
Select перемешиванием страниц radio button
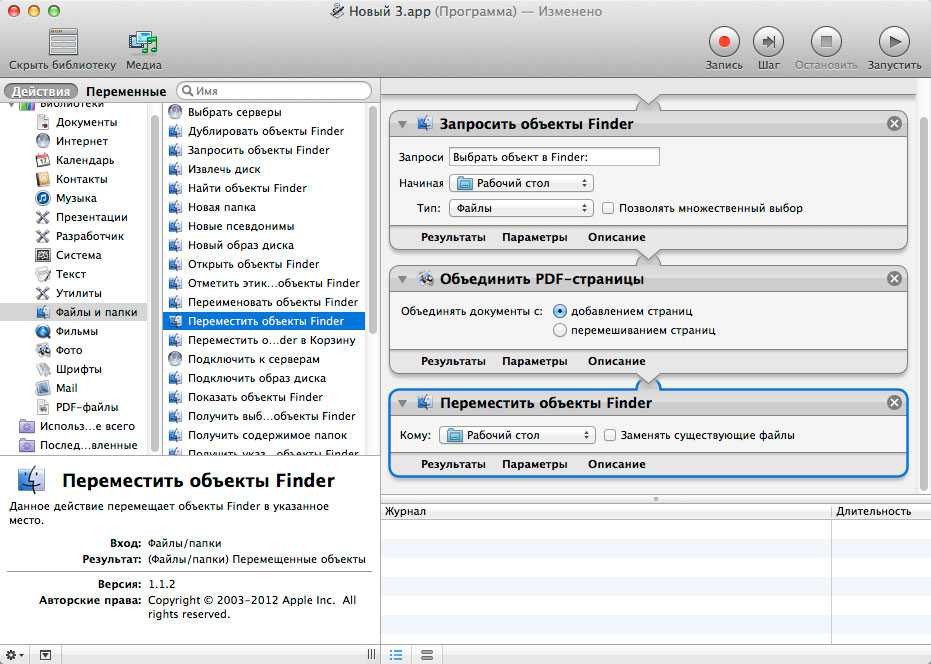pos(560,330)
